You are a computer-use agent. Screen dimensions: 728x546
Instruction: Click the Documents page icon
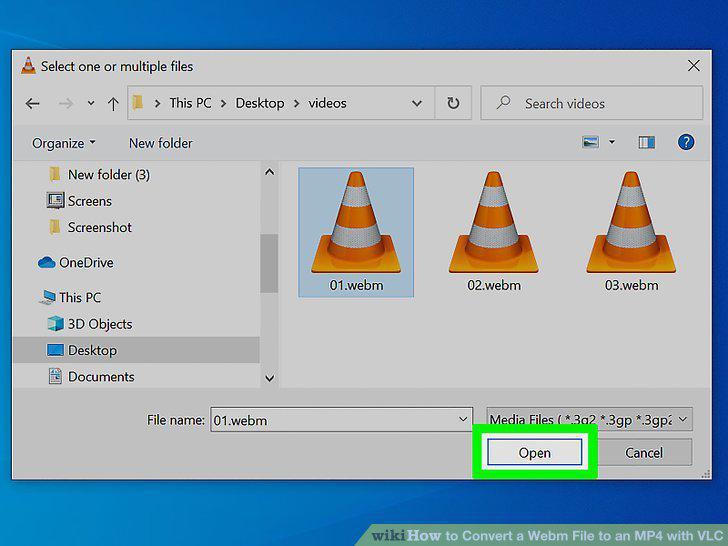(x=55, y=376)
